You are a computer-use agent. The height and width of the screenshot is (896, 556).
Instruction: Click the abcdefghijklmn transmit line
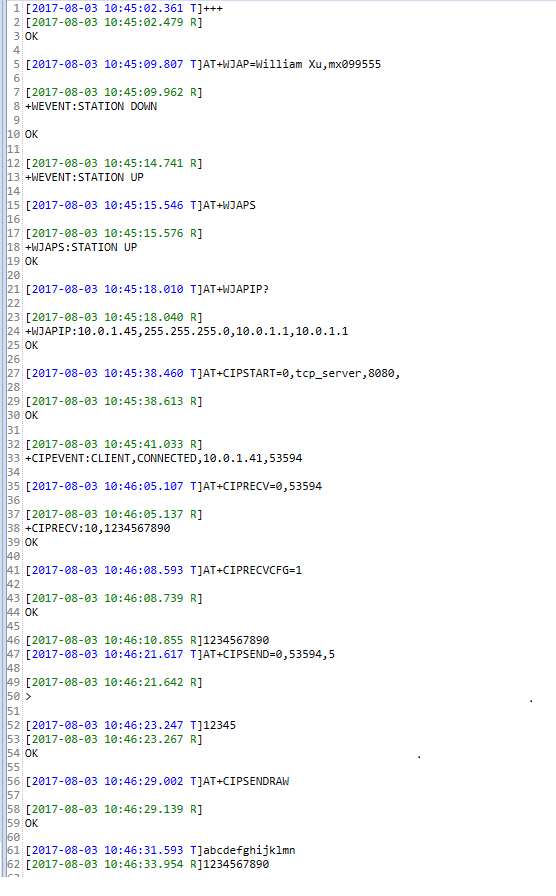160,850
